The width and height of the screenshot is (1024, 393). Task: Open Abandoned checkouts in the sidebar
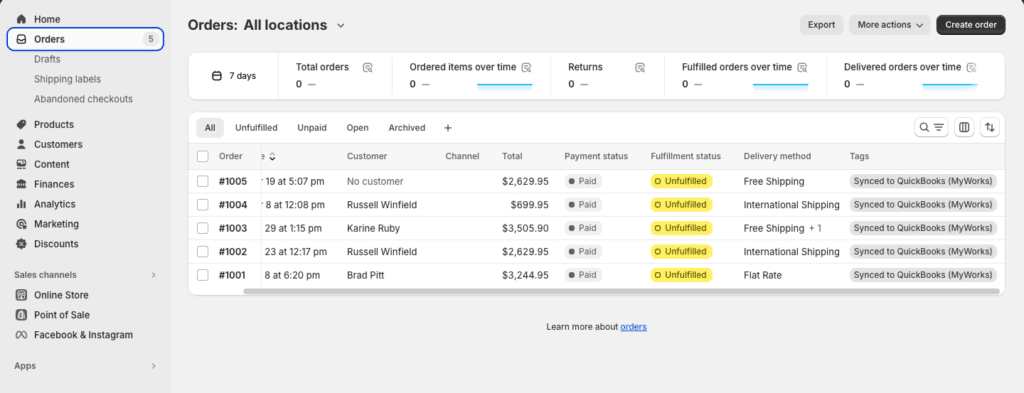pos(83,99)
